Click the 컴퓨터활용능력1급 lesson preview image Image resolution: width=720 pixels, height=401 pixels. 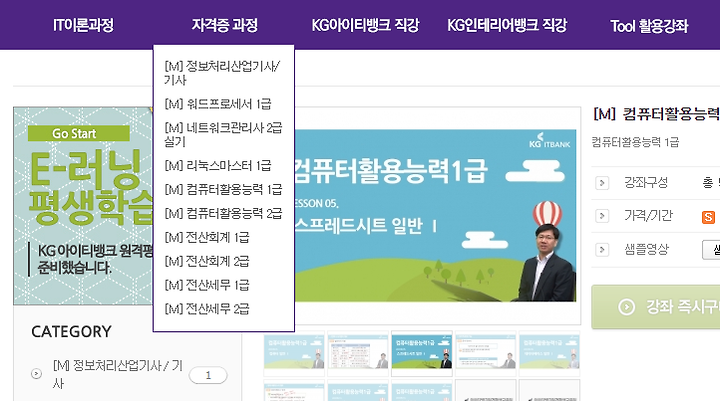coord(435,215)
